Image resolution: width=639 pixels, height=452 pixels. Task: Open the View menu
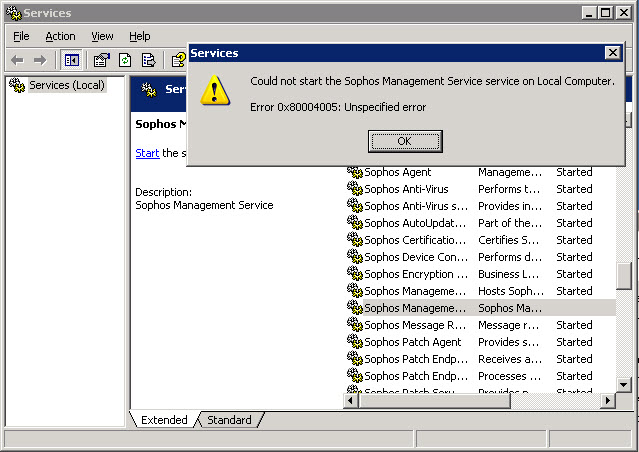point(102,36)
